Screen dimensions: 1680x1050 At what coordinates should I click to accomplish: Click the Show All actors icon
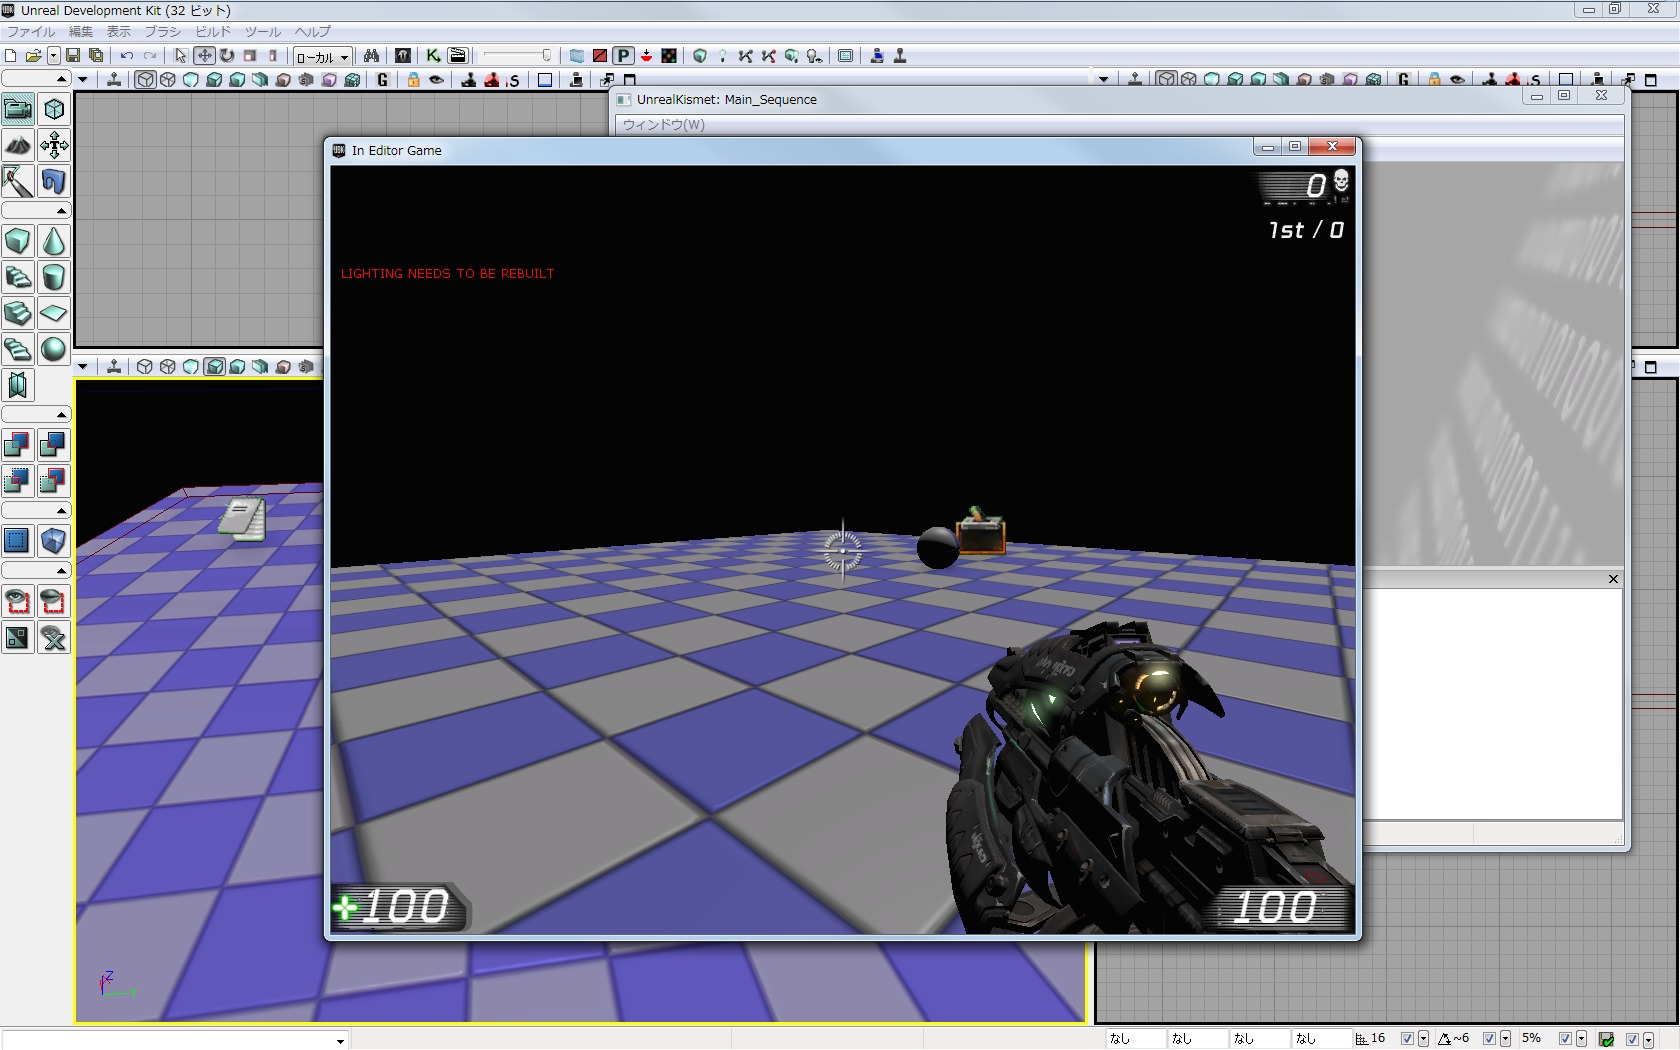pyautogui.click(x=54, y=637)
